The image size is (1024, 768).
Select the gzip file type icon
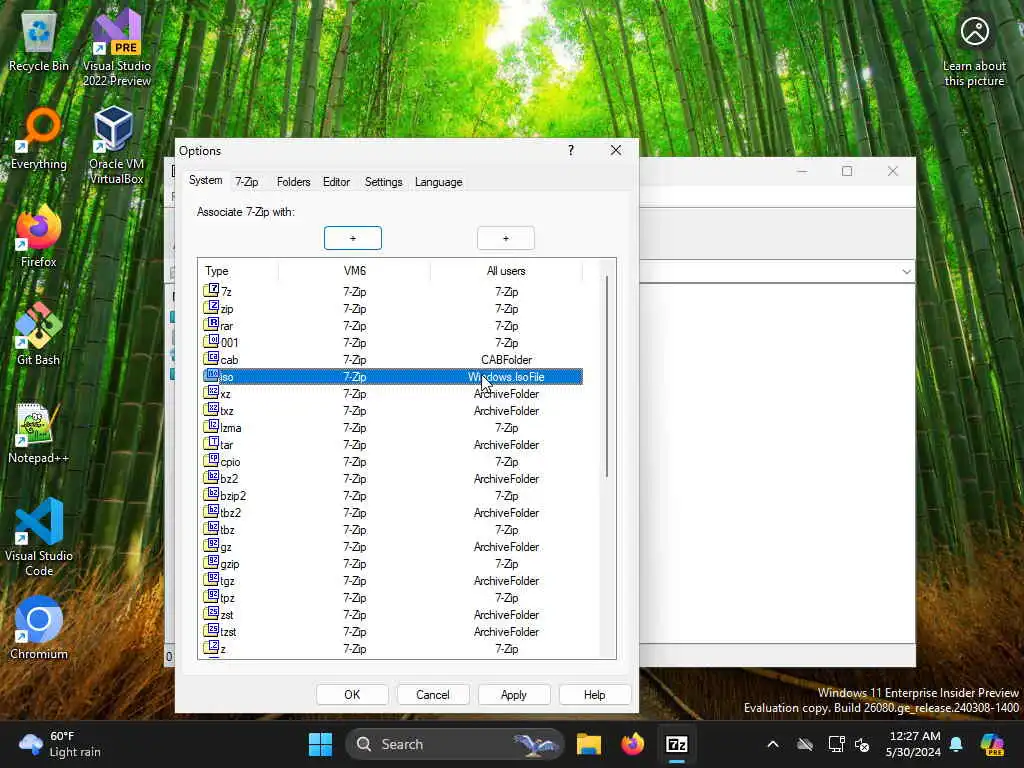[212, 562]
